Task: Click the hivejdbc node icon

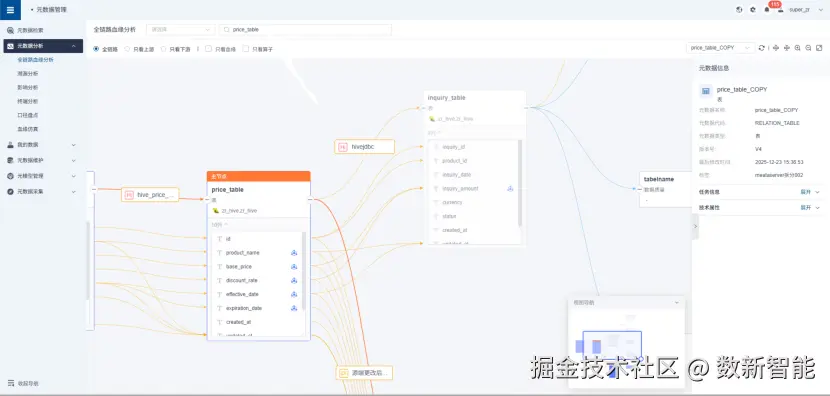Action: 343,147
